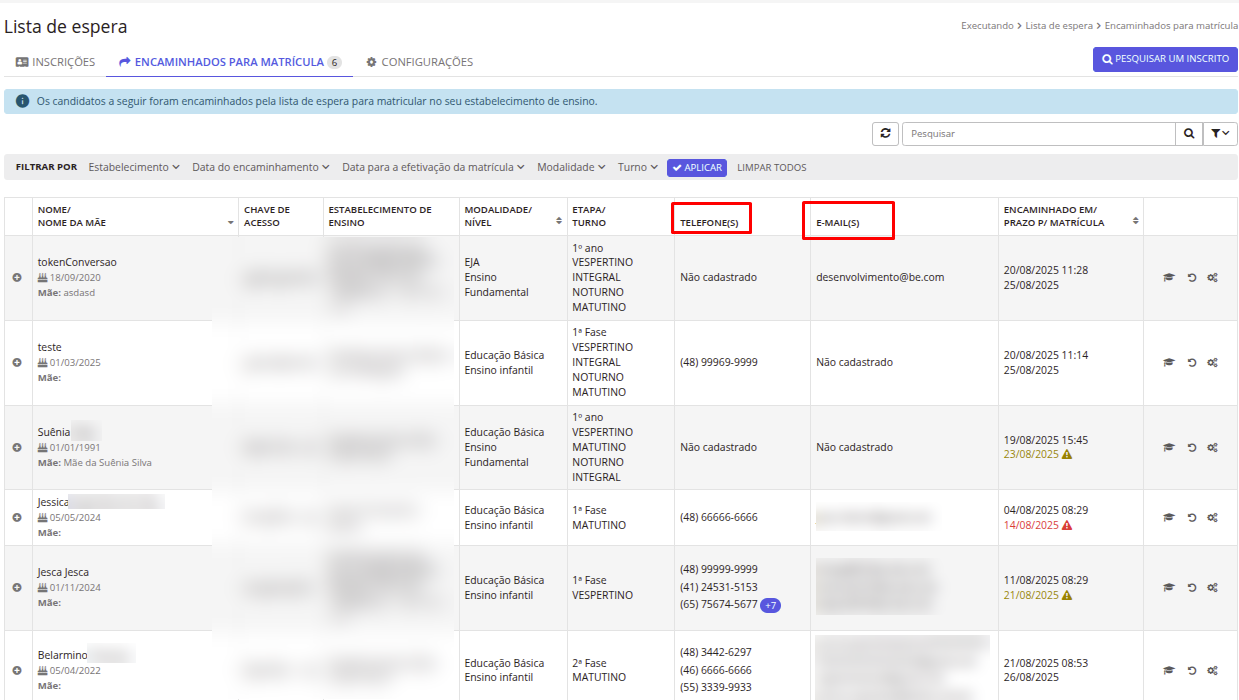
Task: Click into the Pesquisar search field
Action: point(1038,133)
